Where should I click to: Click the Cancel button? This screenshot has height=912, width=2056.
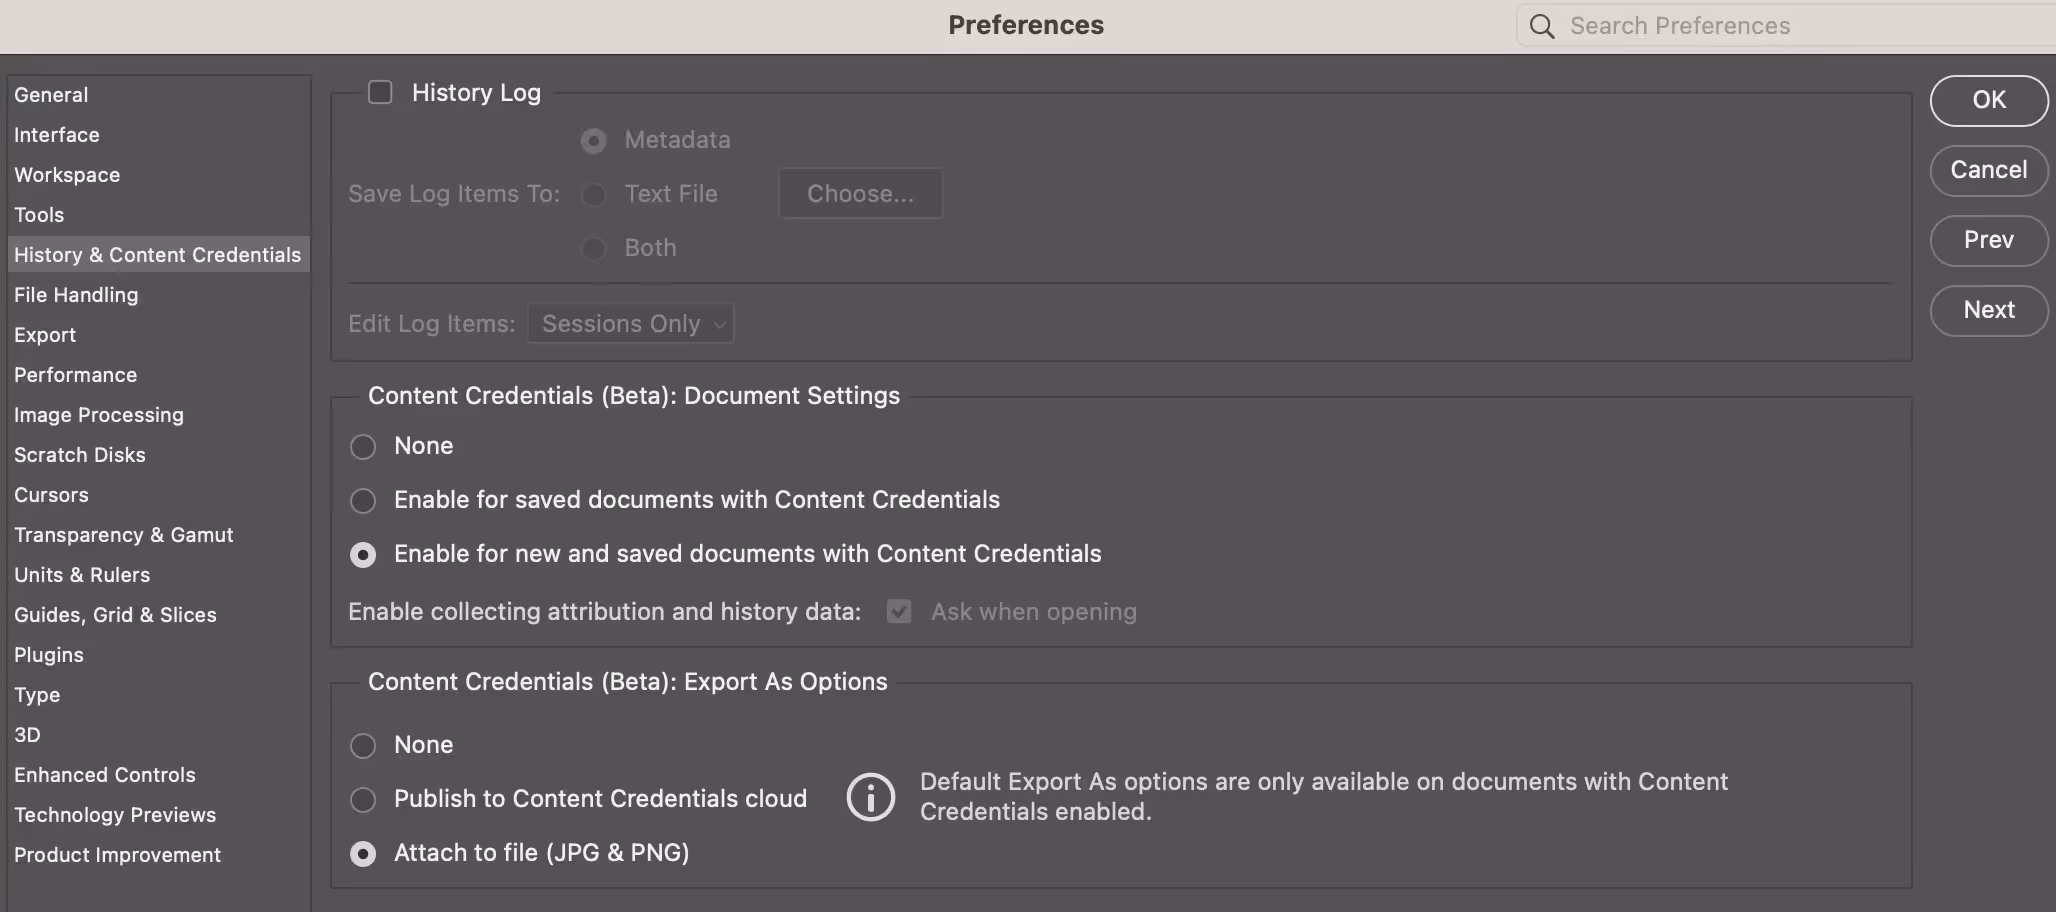click(x=1988, y=170)
